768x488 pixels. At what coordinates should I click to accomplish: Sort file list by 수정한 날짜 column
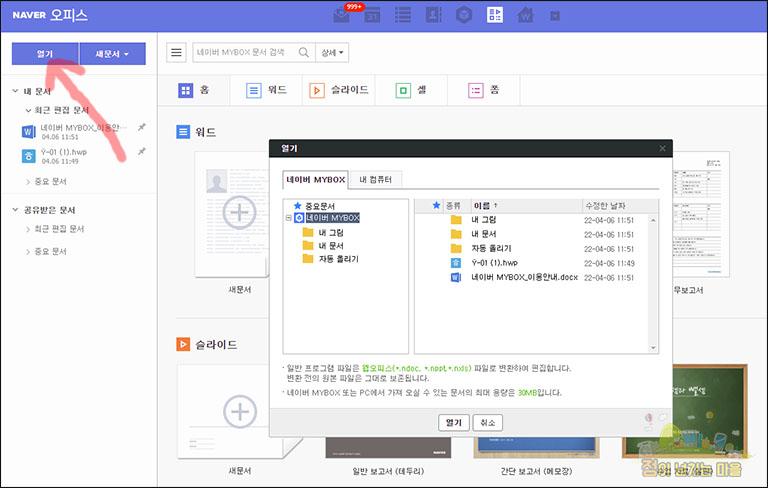[615, 206]
